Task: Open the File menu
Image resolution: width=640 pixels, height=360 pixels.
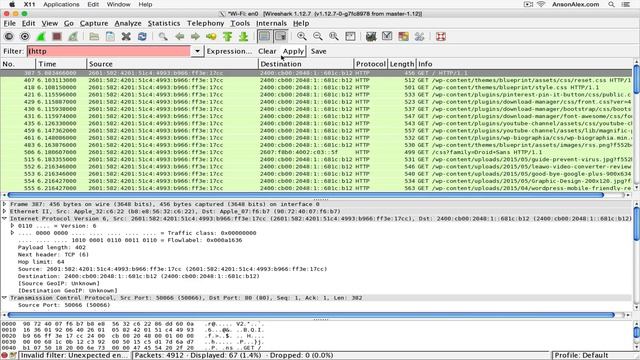Action: (9, 23)
